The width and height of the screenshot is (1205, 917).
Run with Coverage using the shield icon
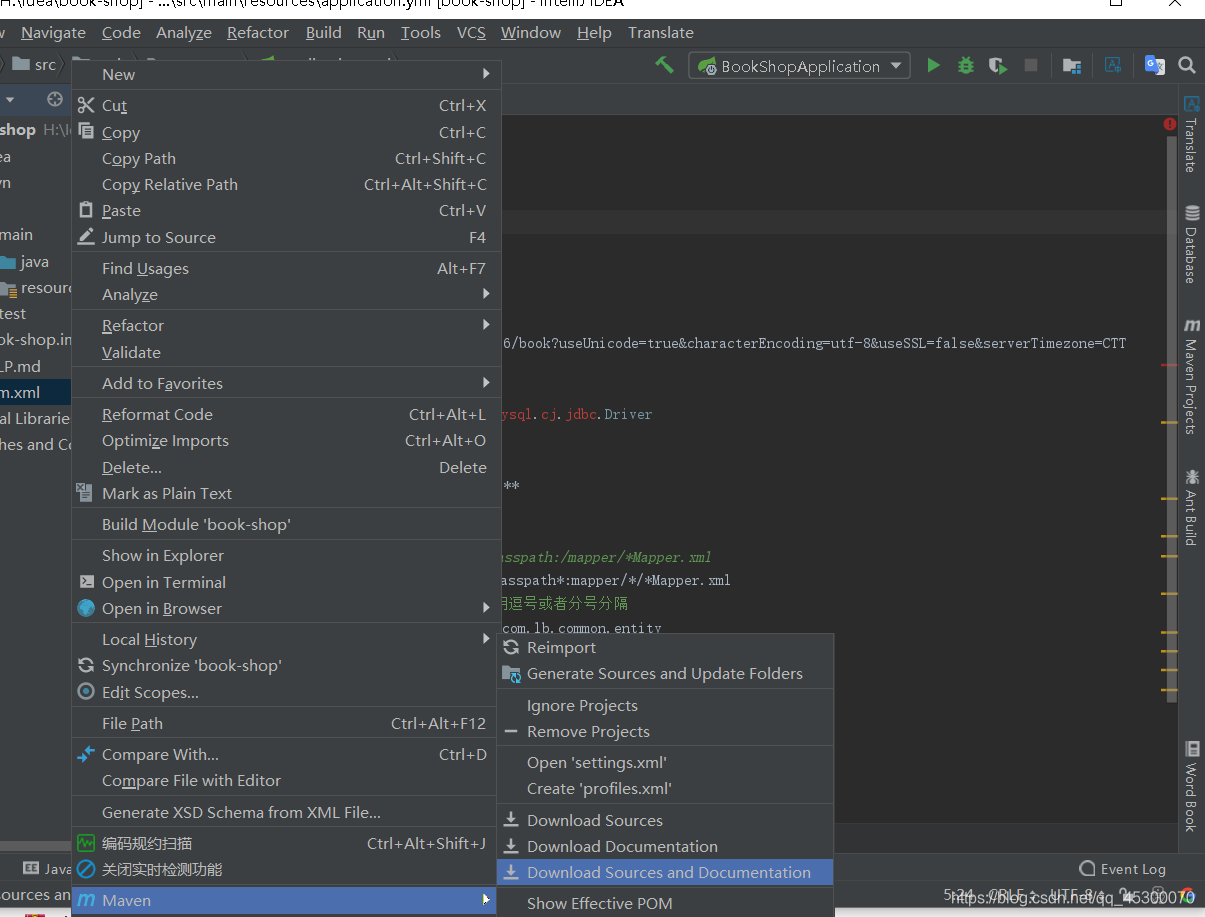pos(996,64)
